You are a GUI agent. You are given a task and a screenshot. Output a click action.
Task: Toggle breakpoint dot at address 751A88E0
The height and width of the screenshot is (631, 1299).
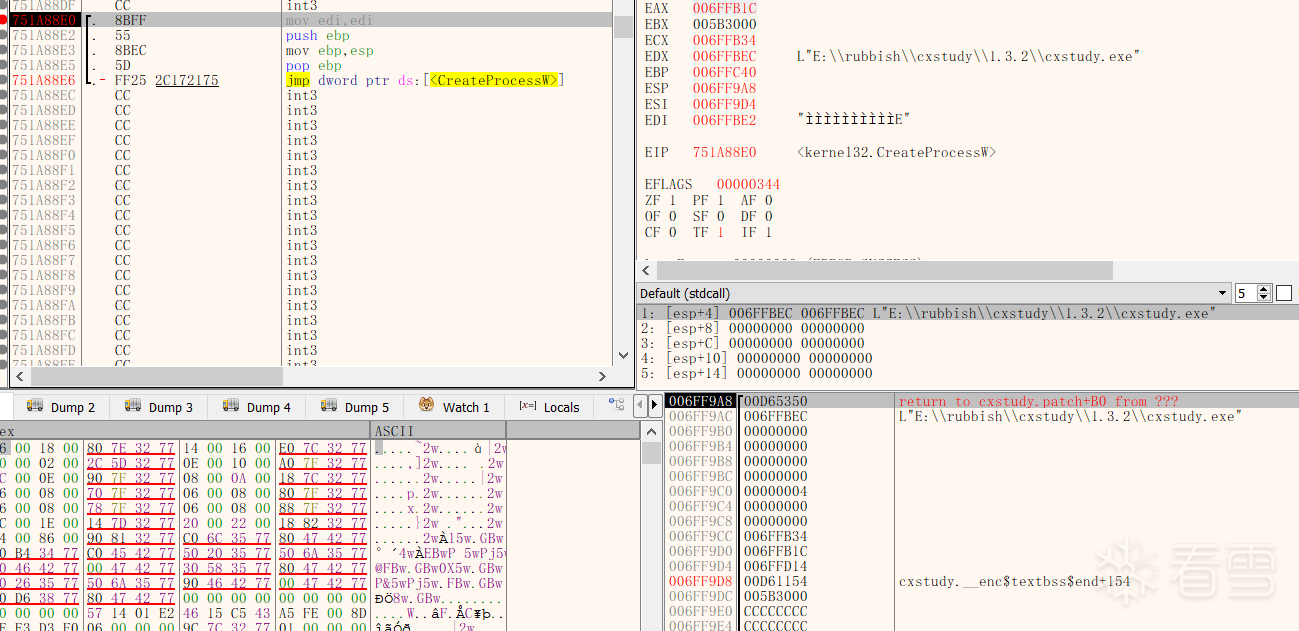point(5,20)
